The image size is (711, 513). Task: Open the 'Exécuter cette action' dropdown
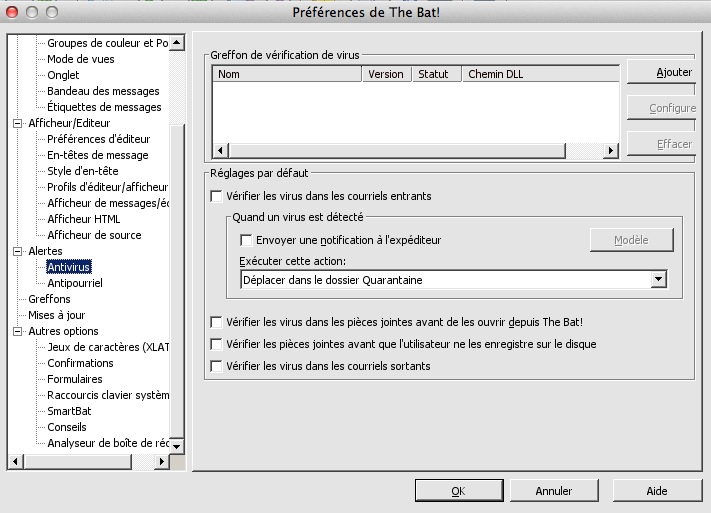657,281
